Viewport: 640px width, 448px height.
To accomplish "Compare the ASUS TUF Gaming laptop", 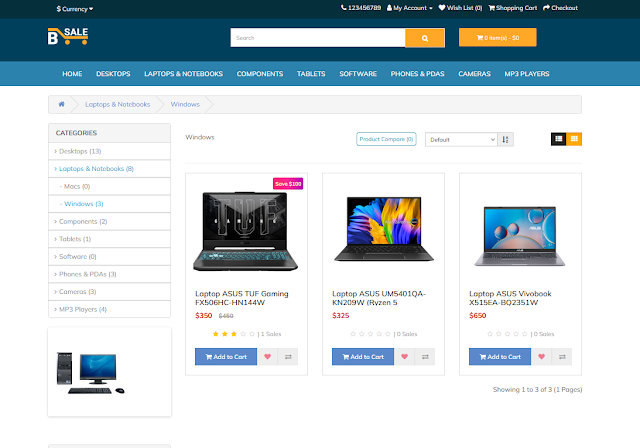I will pyautogui.click(x=288, y=357).
